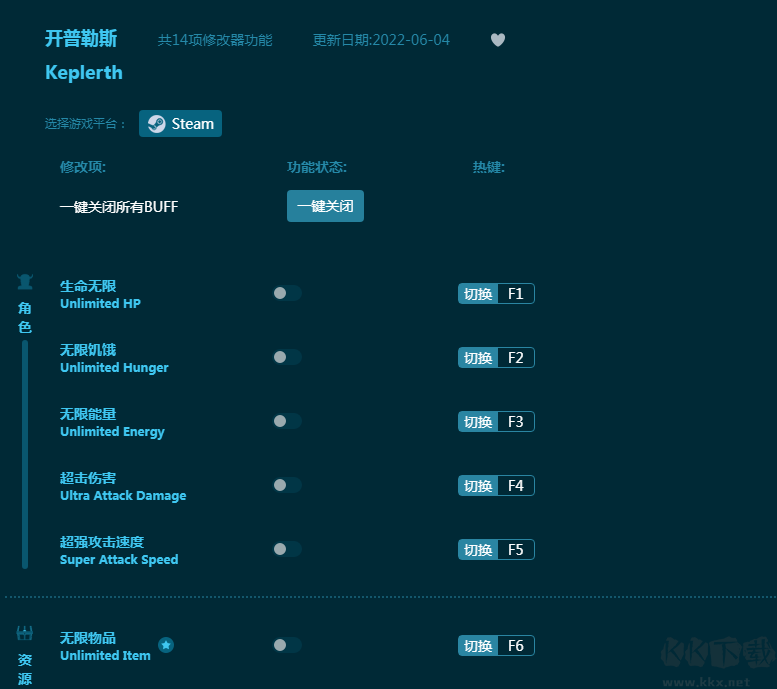Enable Super Attack Speed switch

click(287, 549)
